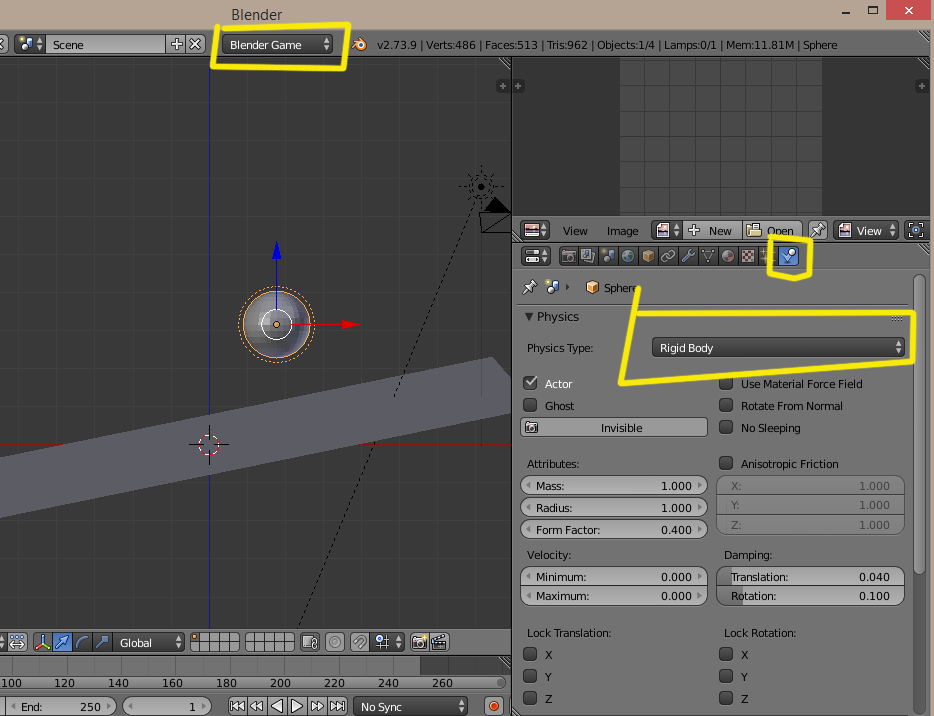Viewport: 934px width, 716px height.
Task: Open the Object Constraints chain tab
Action: click(668, 256)
